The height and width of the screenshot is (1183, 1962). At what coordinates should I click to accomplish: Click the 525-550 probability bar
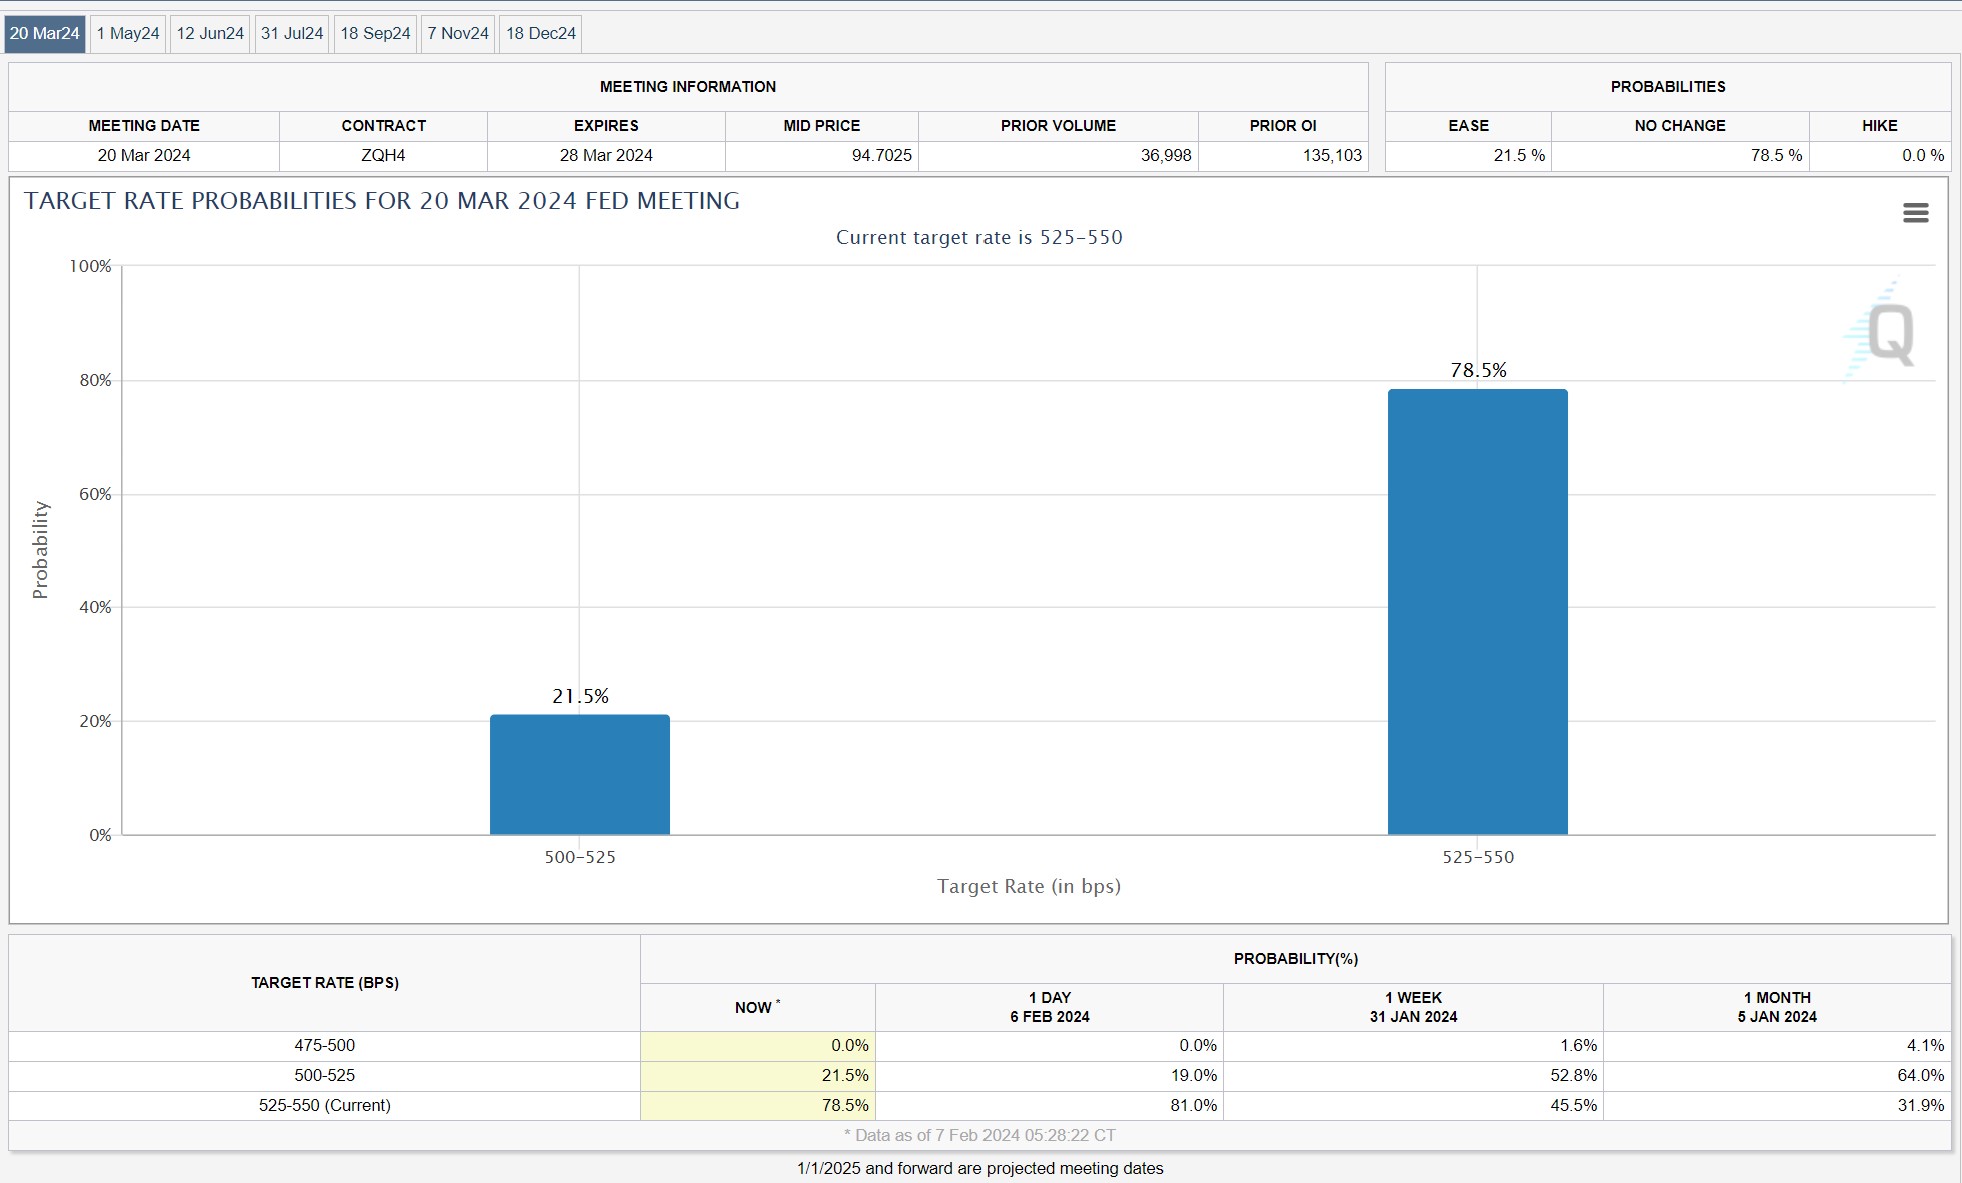tap(1477, 612)
